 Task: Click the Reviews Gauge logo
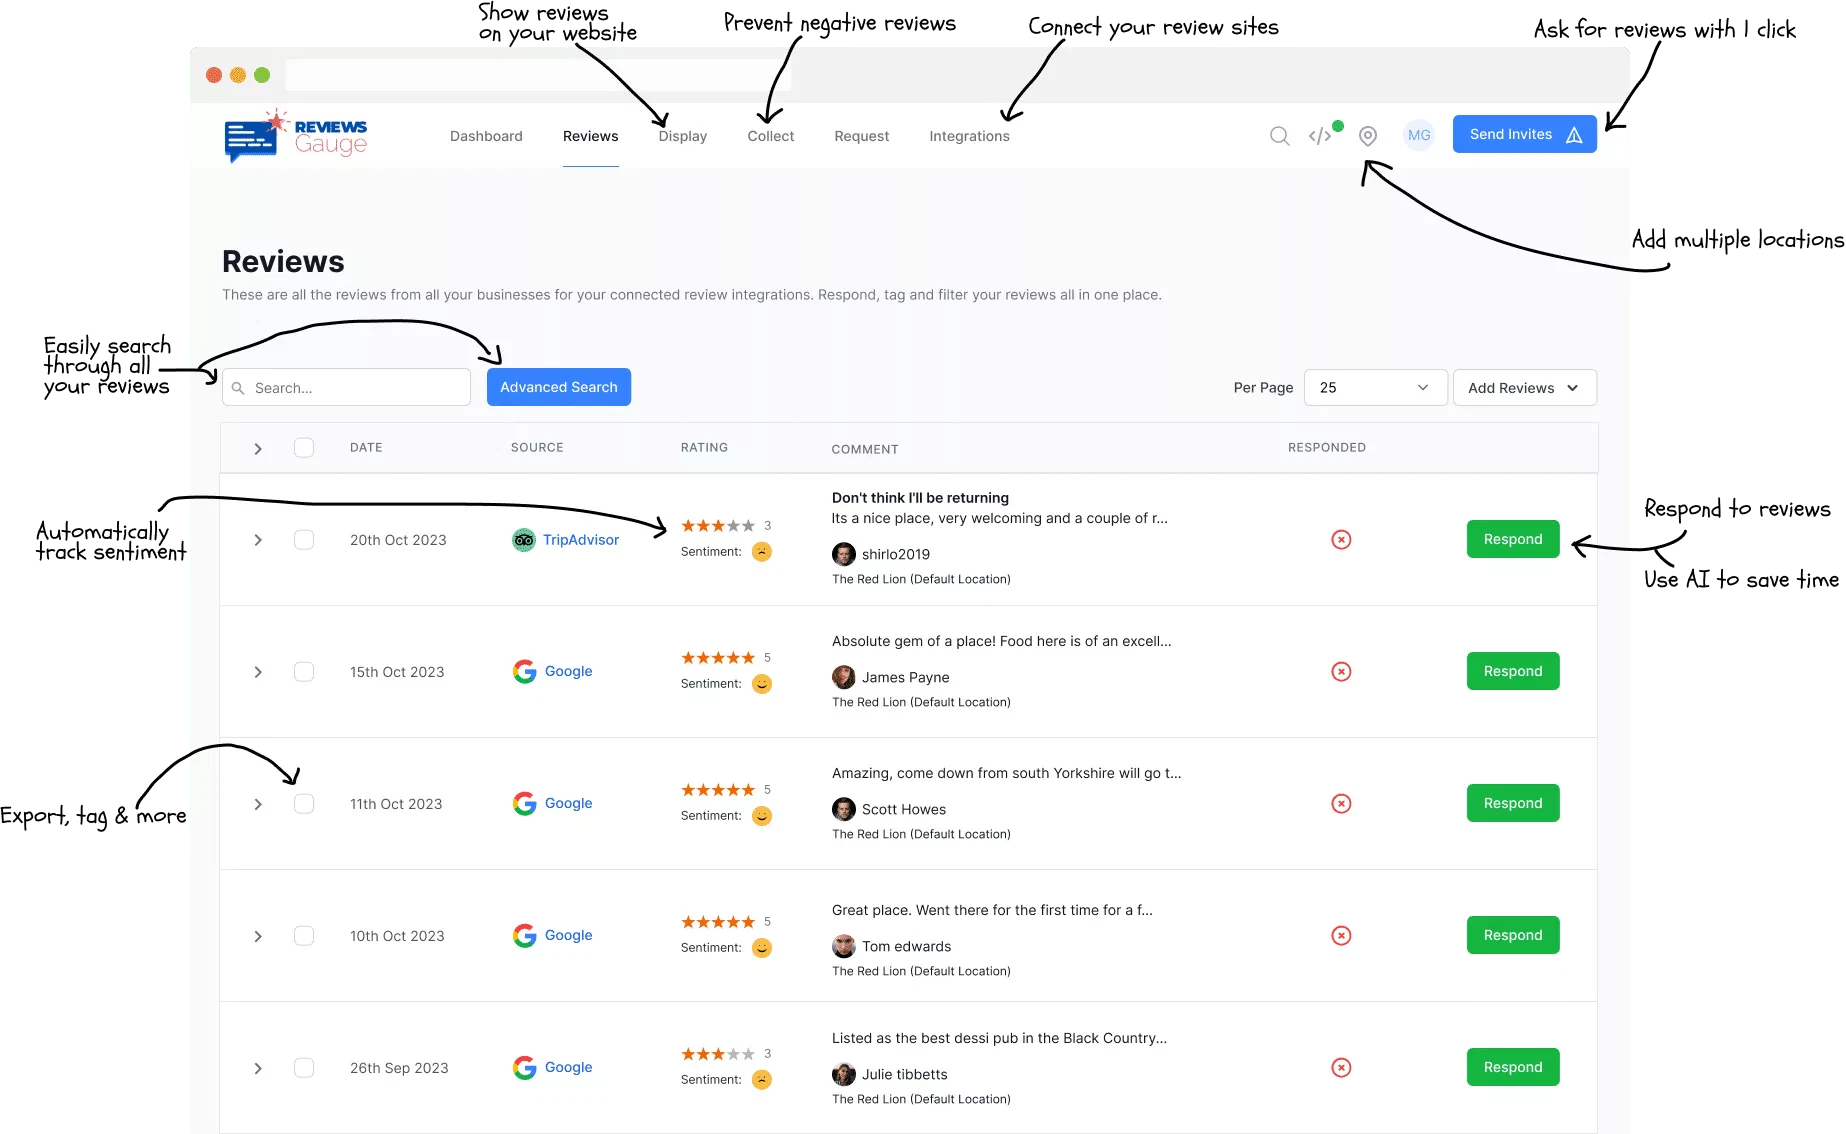(296, 136)
